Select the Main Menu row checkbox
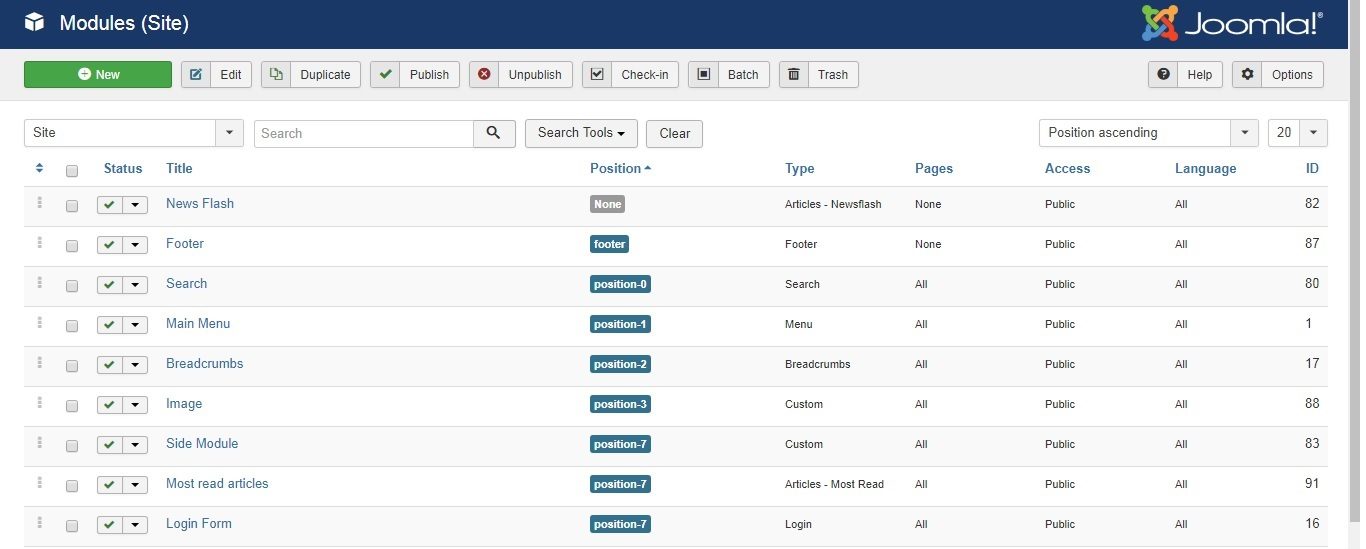Screen dimensions: 1366x549 tap(72, 325)
